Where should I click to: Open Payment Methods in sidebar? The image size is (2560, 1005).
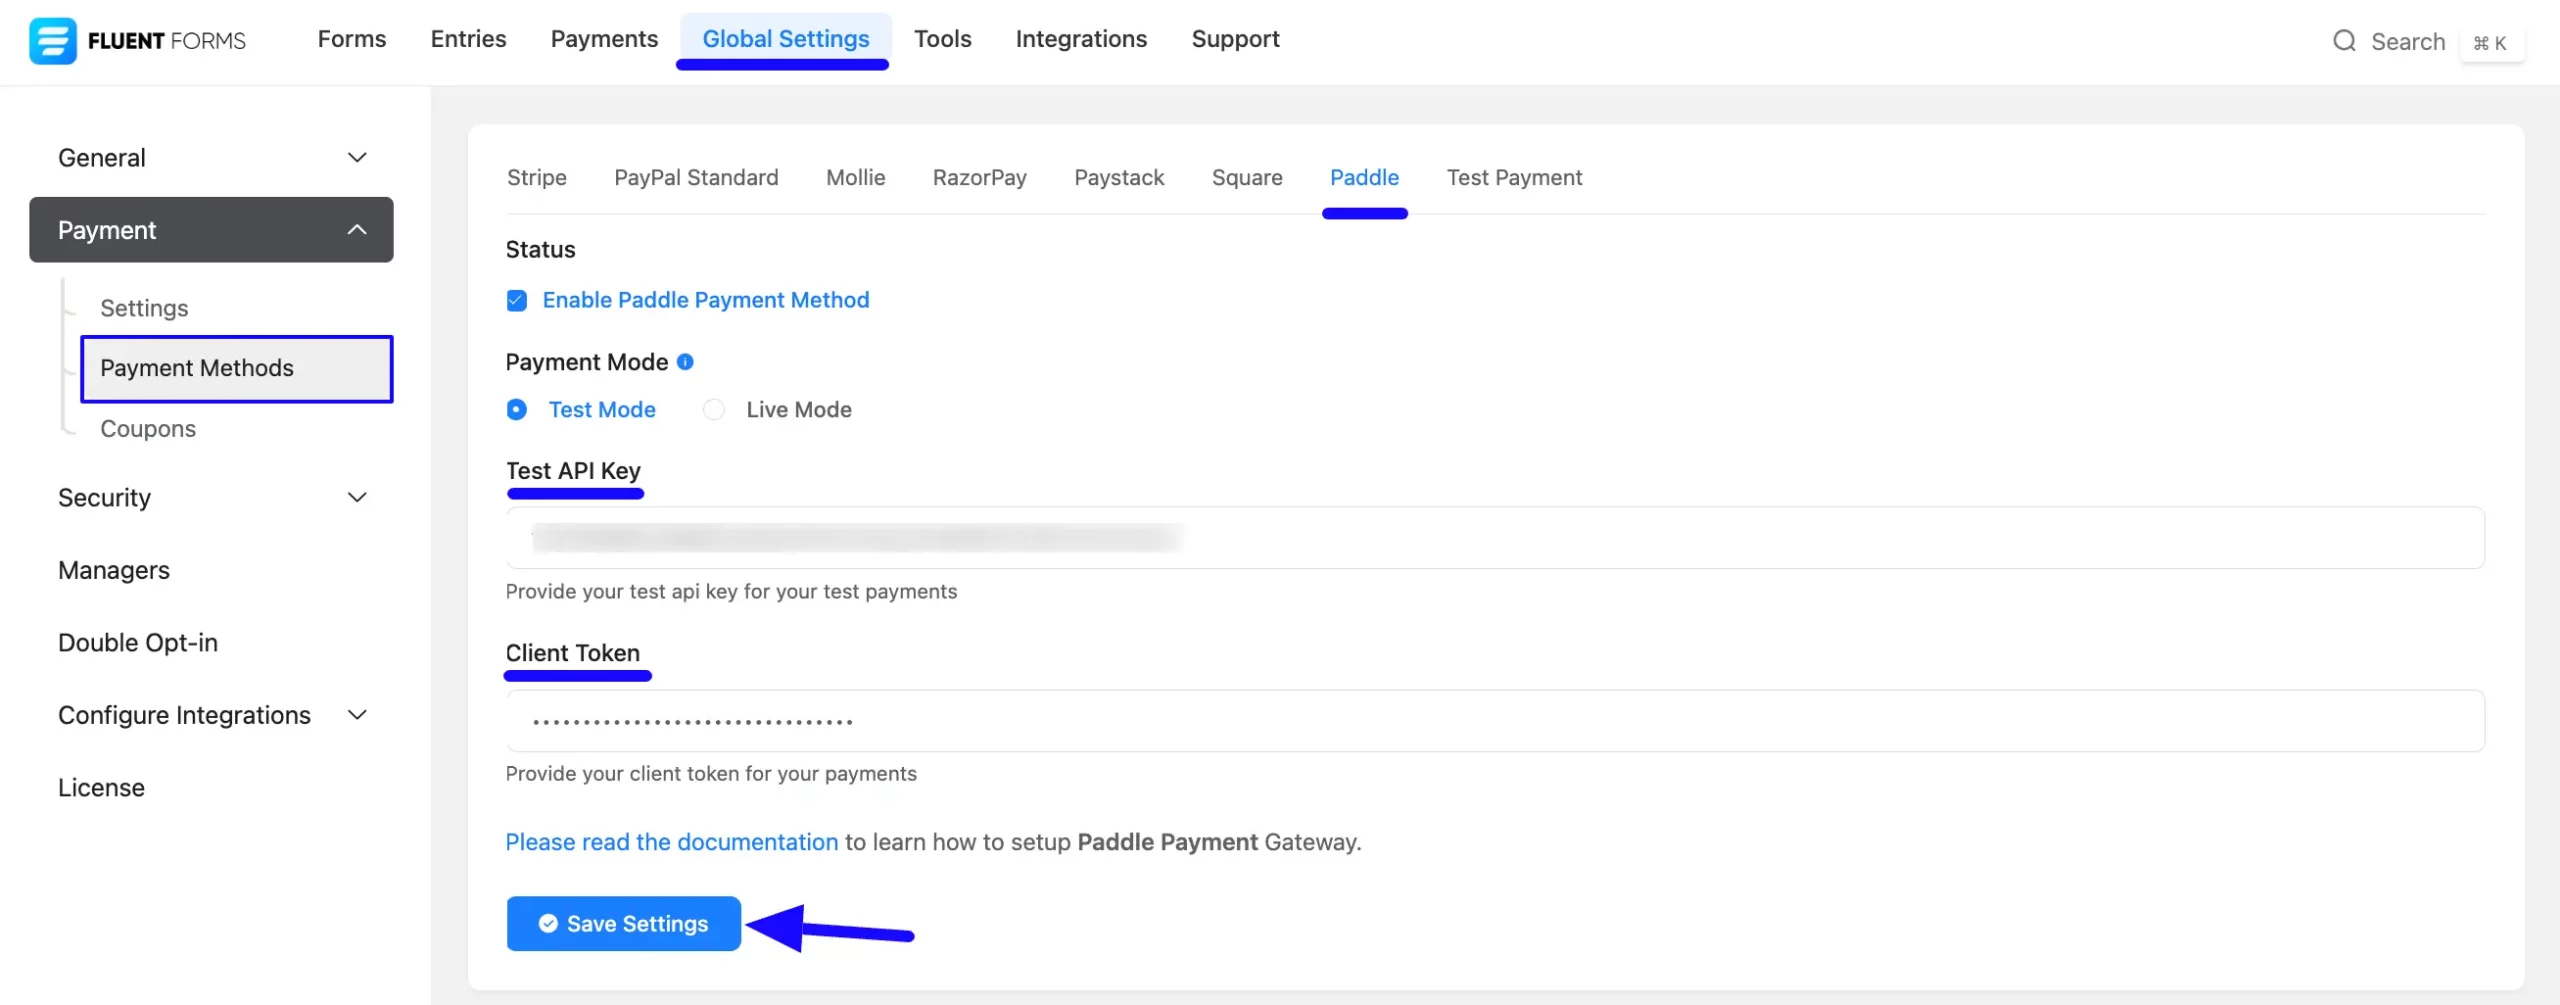click(237, 369)
